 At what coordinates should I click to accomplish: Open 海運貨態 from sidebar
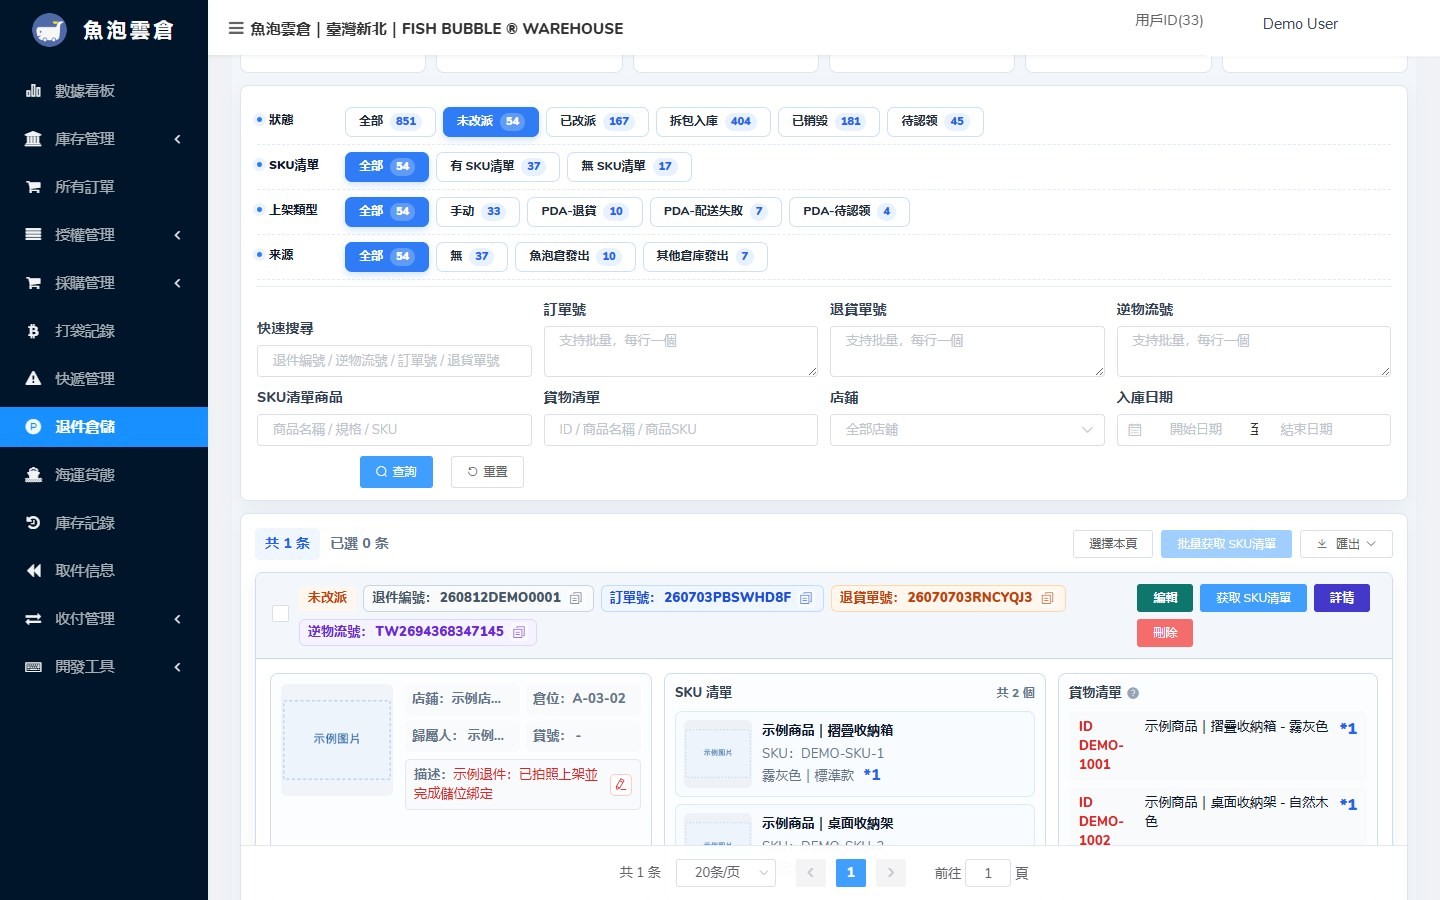click(x=104, y=475)
